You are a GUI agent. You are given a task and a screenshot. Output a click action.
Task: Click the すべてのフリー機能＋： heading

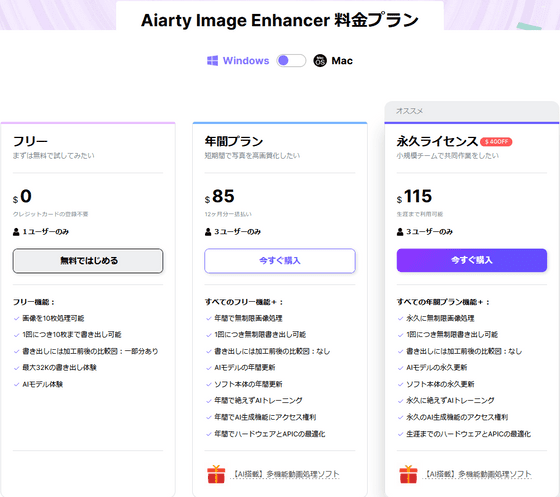pyautogui.click(x=244, y=302)
